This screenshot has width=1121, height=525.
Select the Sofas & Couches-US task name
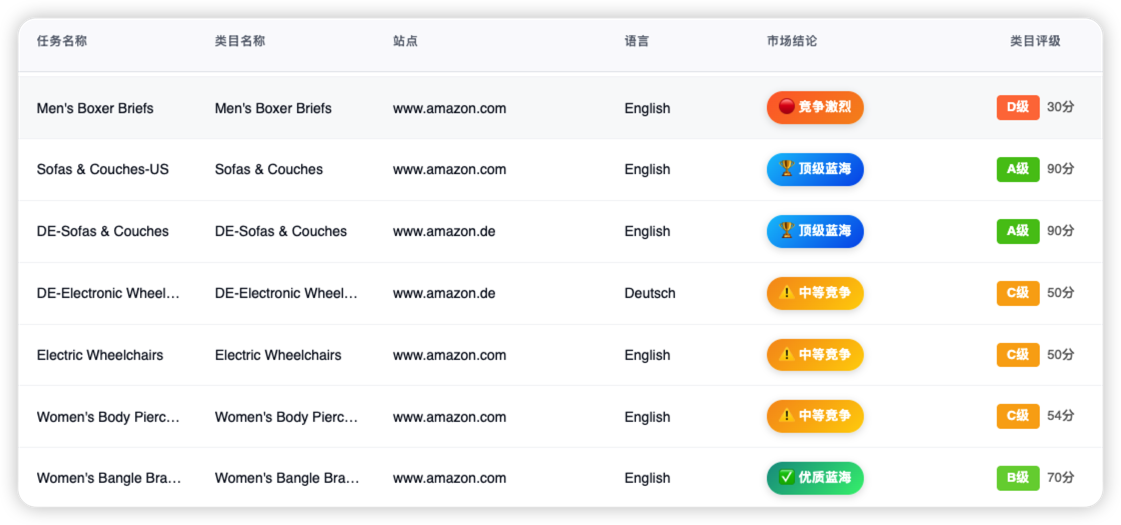(103, 170)
